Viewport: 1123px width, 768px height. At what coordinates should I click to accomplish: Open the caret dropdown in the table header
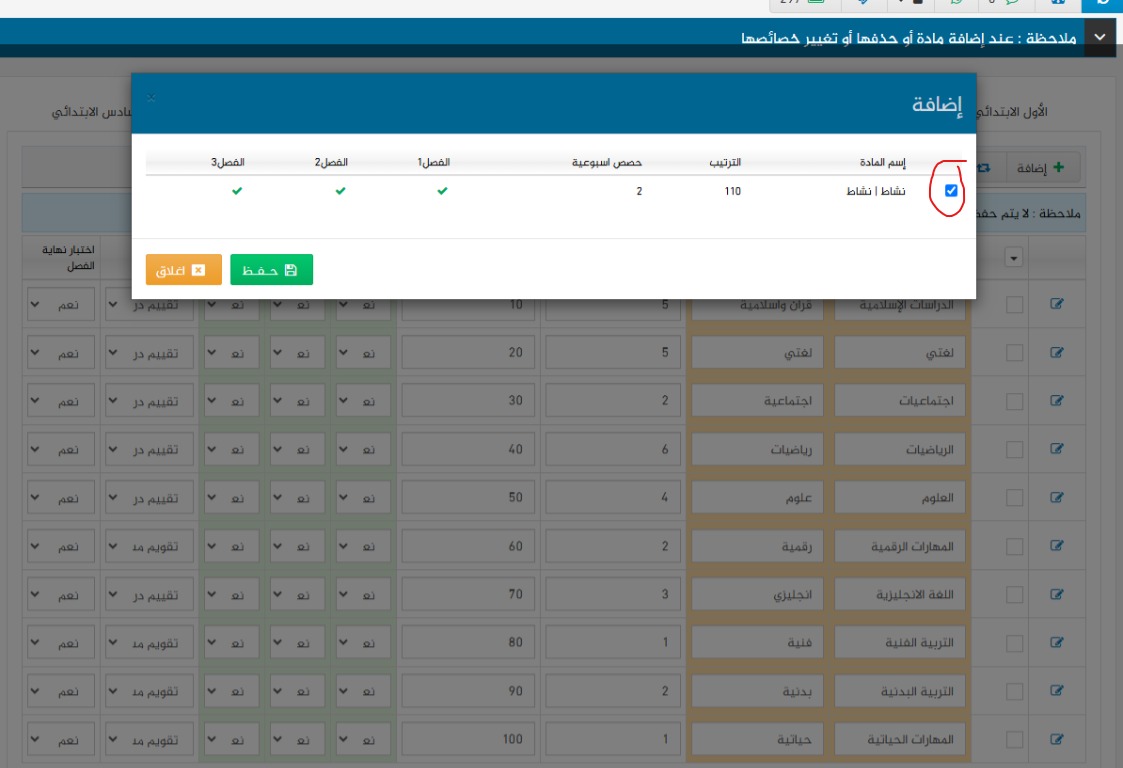pos(1013,257)
